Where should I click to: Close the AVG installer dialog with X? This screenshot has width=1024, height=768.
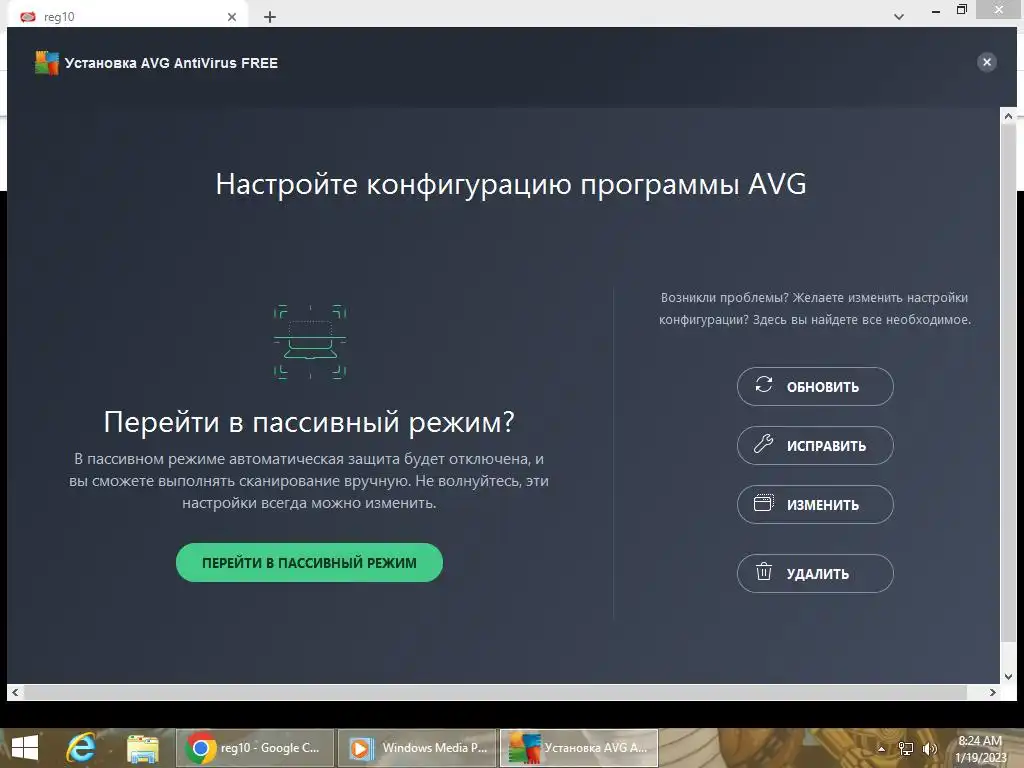pos(986,62)
